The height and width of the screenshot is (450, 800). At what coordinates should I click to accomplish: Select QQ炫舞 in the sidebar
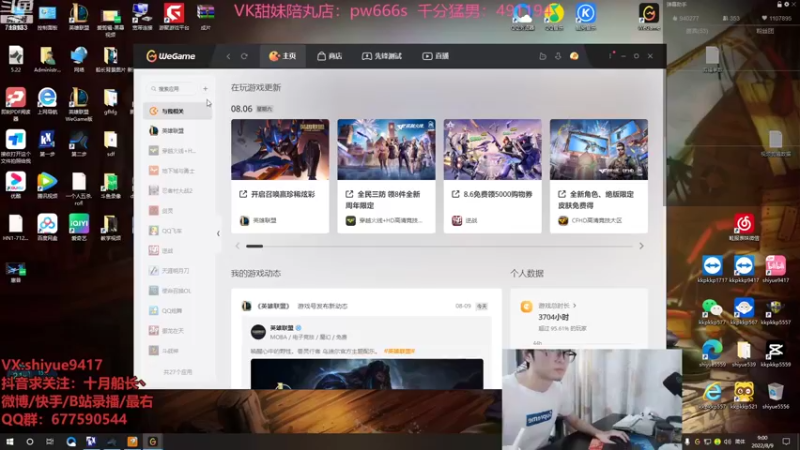click(178, 311)
